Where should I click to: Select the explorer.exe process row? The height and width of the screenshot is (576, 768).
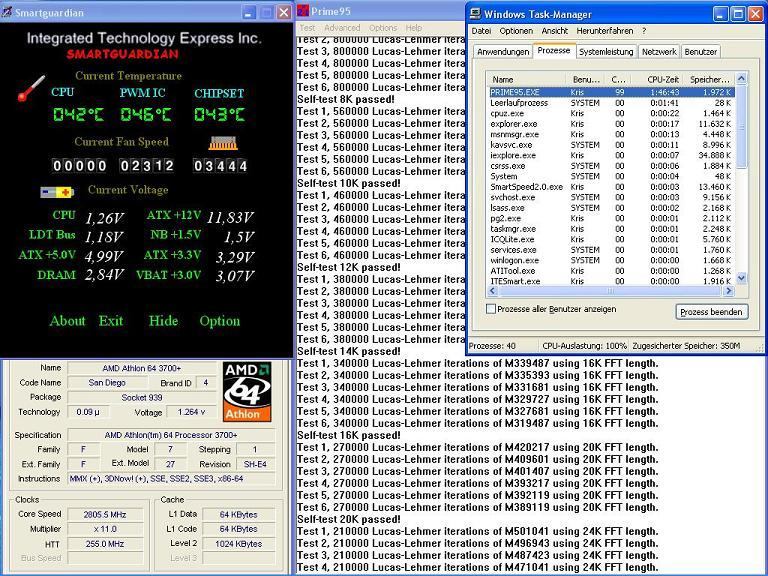[x=611, y=124]
